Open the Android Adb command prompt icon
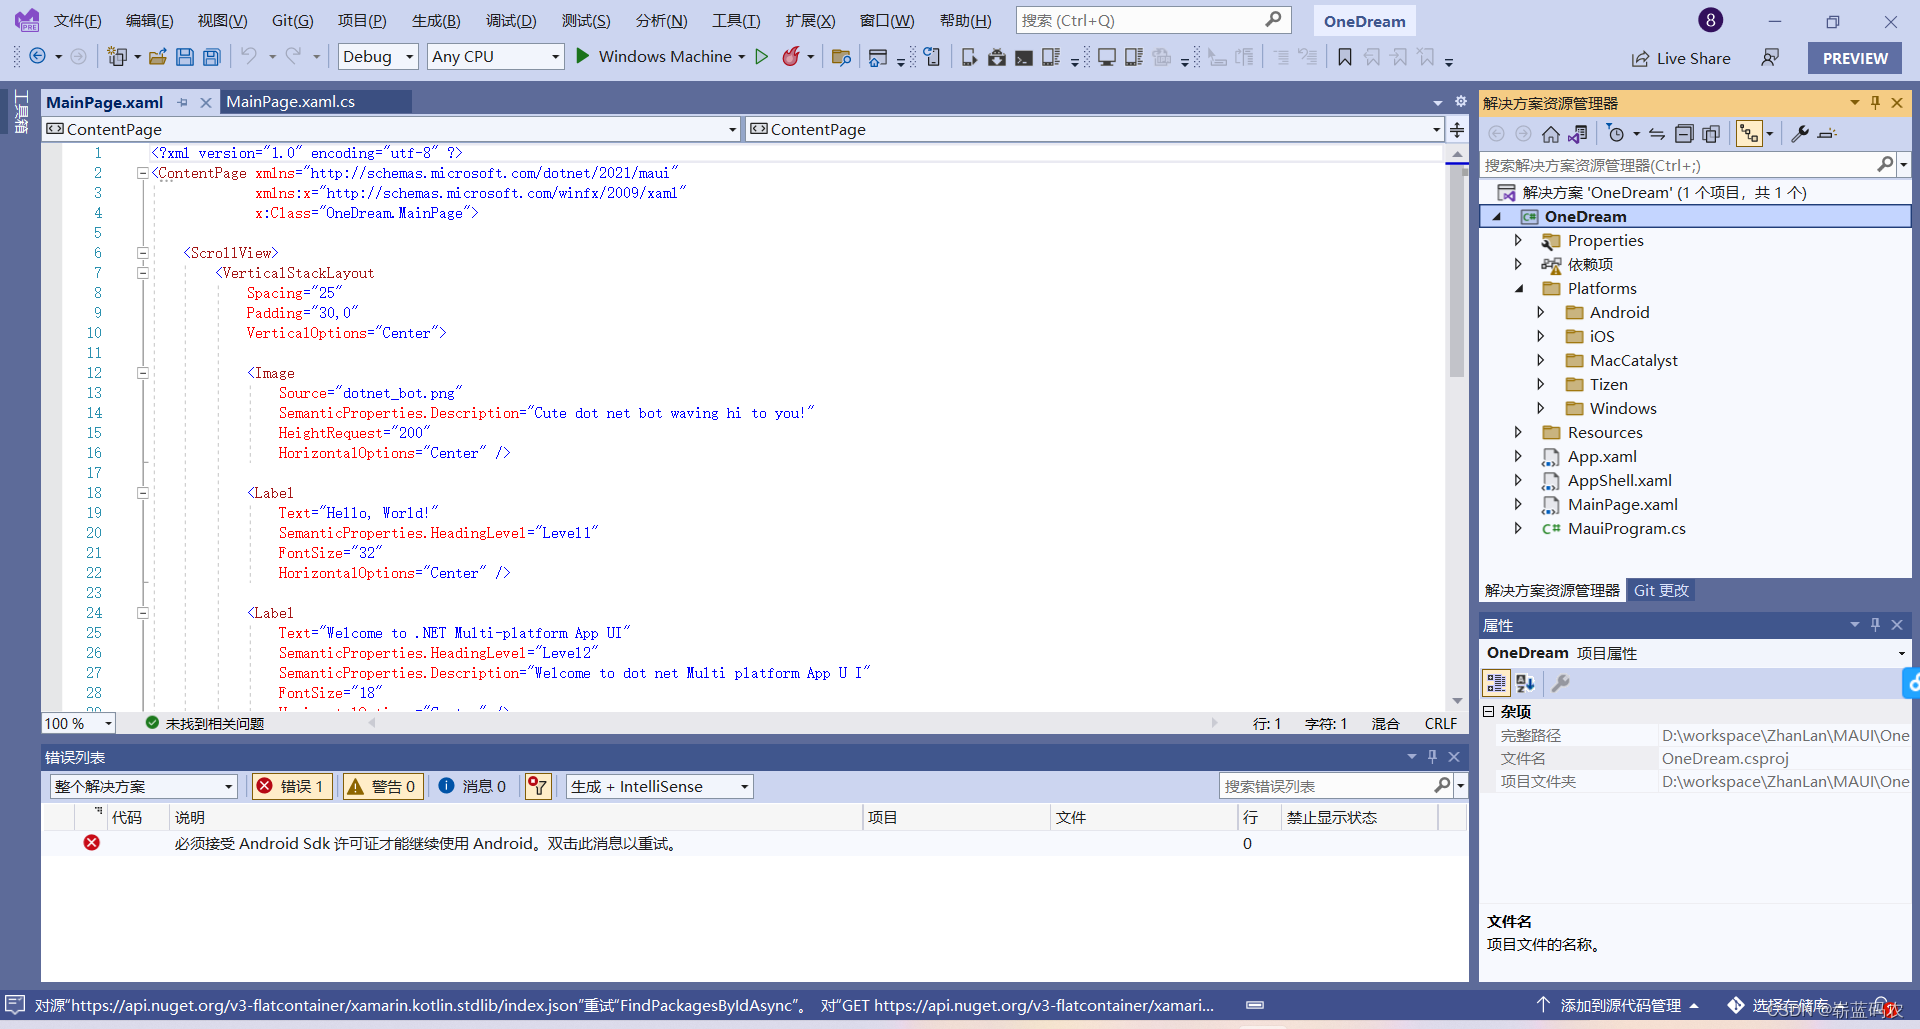Viewport: 1920px width, 1029px height. click(1024, 58)
